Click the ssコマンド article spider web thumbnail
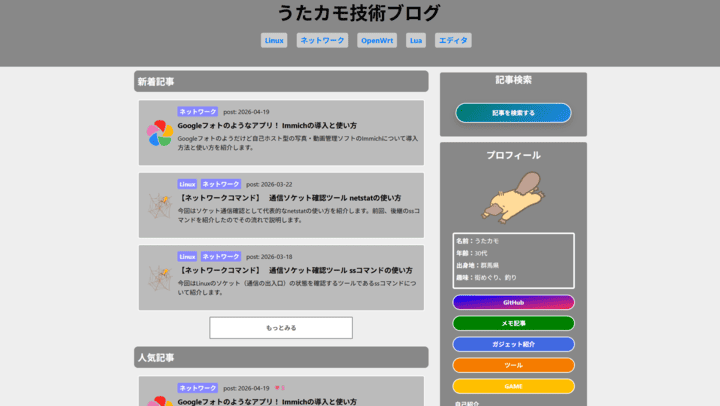 tap(160, 278)
